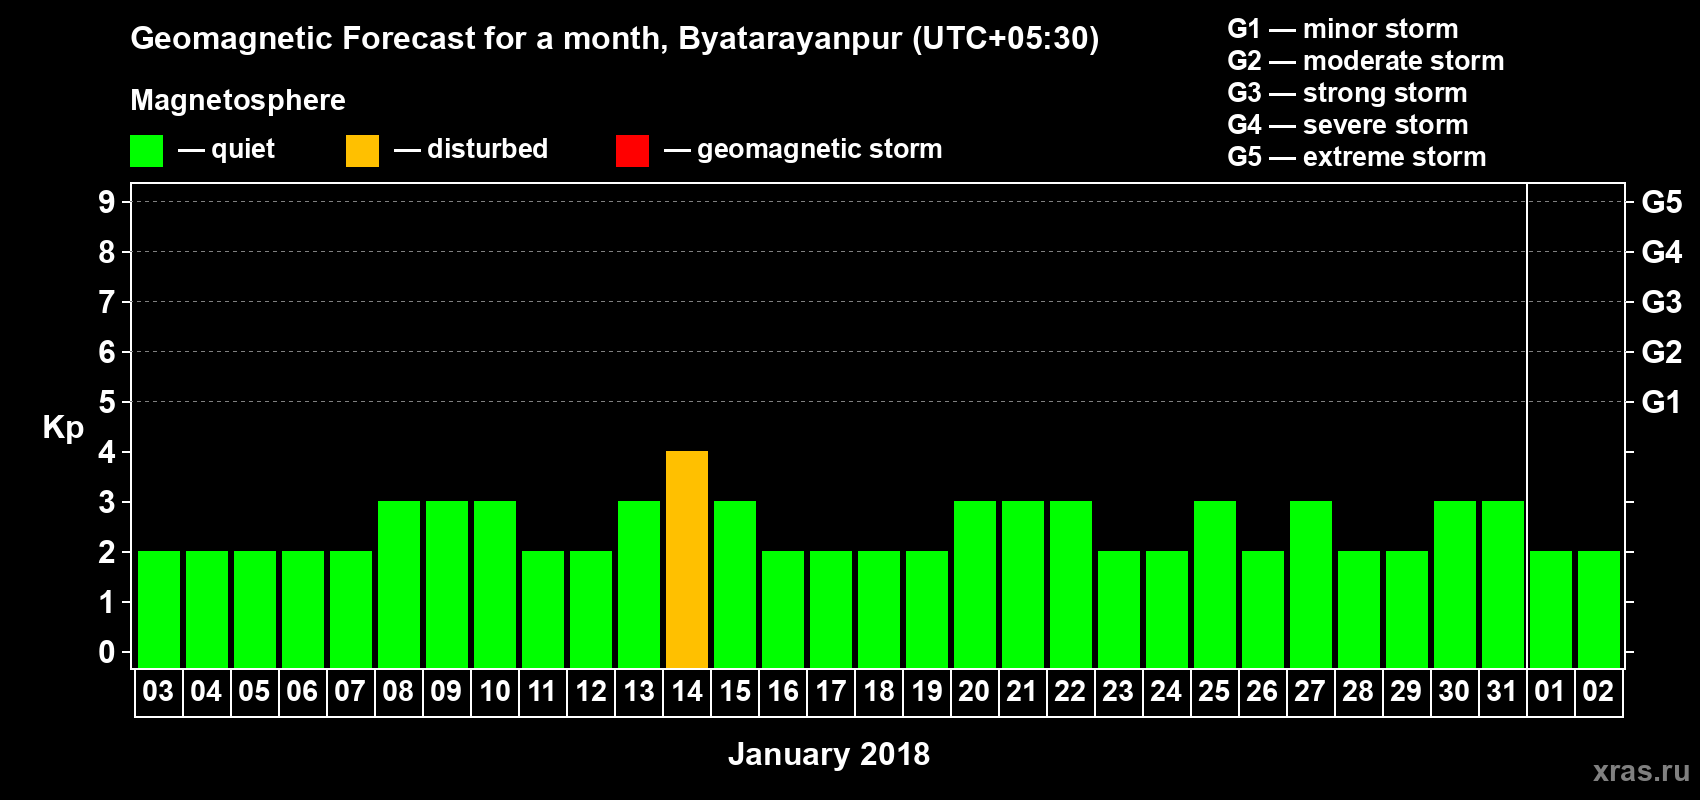The image size is (1700, 800).
Task: Open the xras.ru watermark link
Action: click(1641, 771)
